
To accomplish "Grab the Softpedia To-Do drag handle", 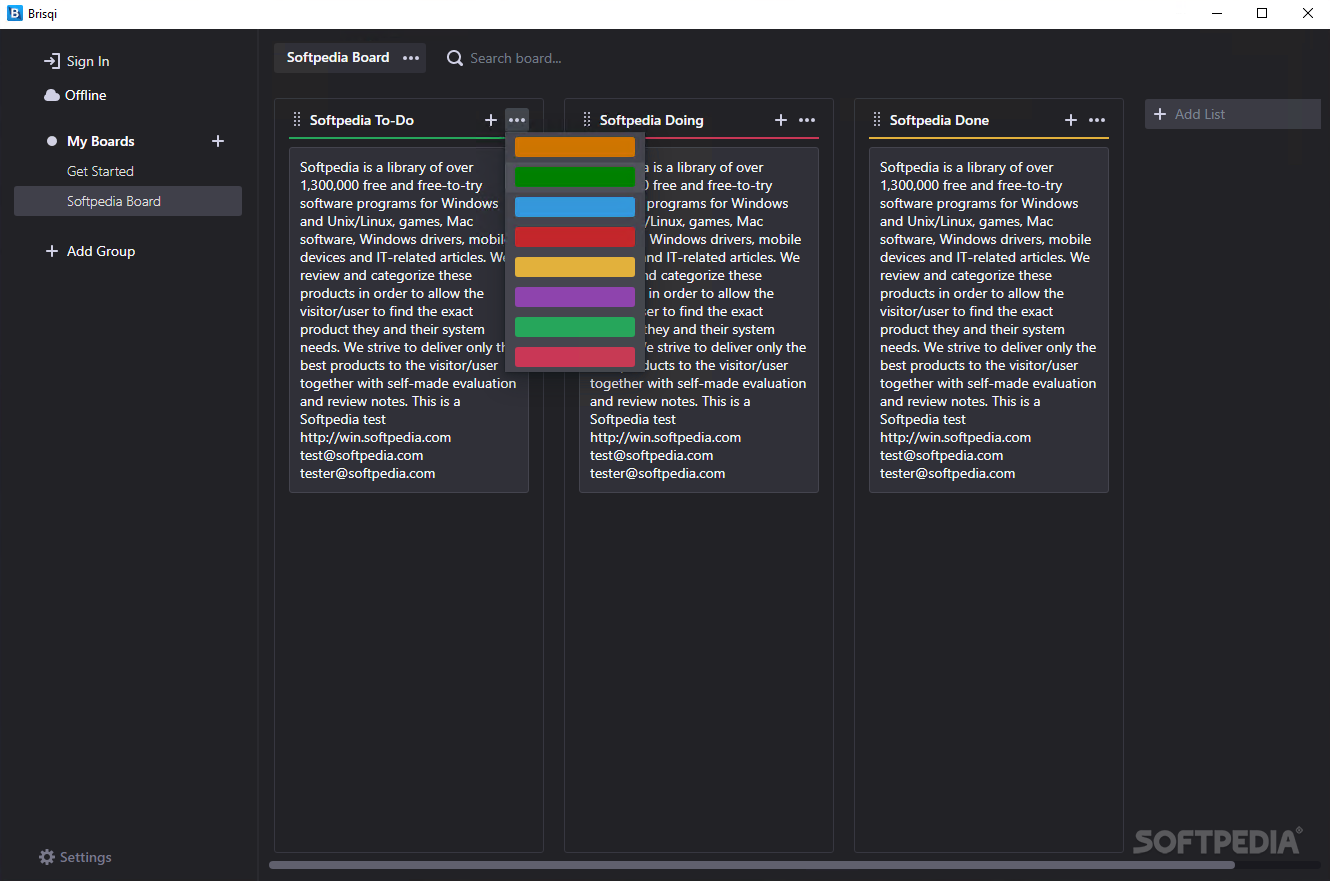I will pos(297,120).
